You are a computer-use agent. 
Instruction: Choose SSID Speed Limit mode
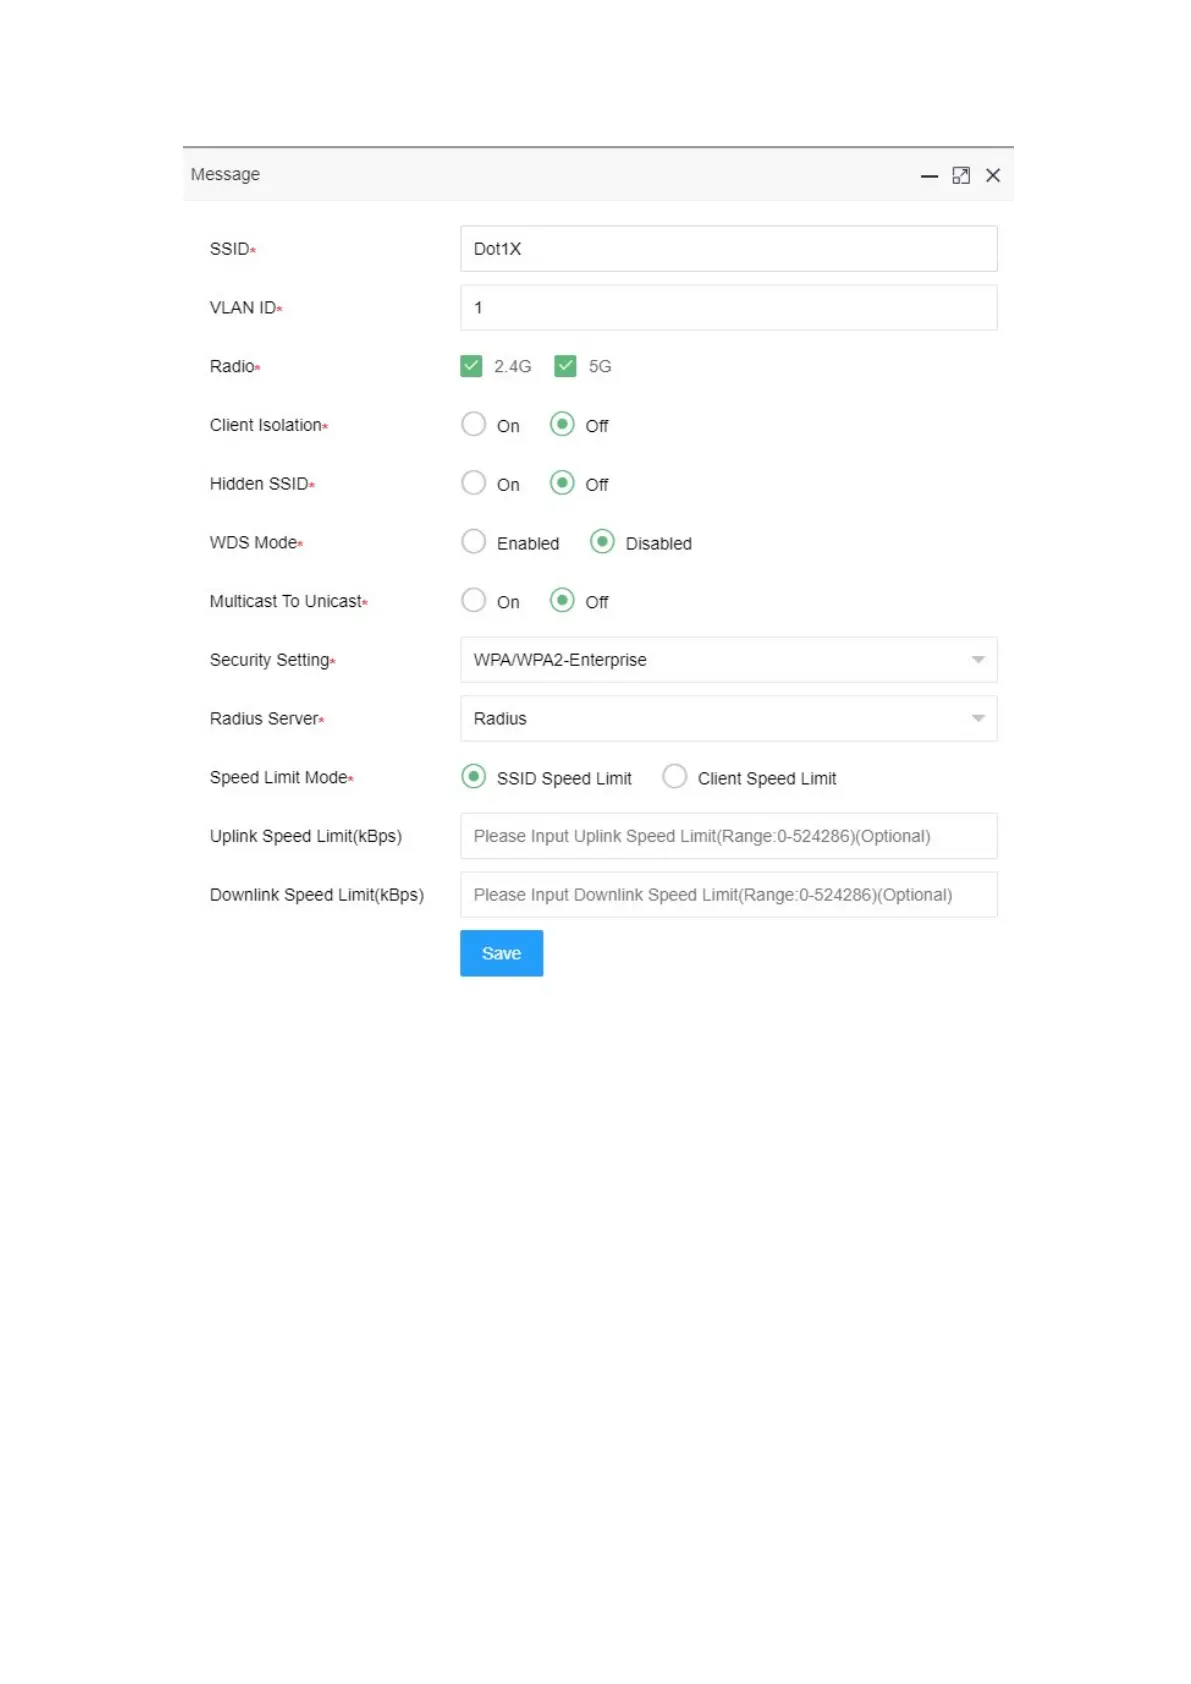[x=474, y=777]
